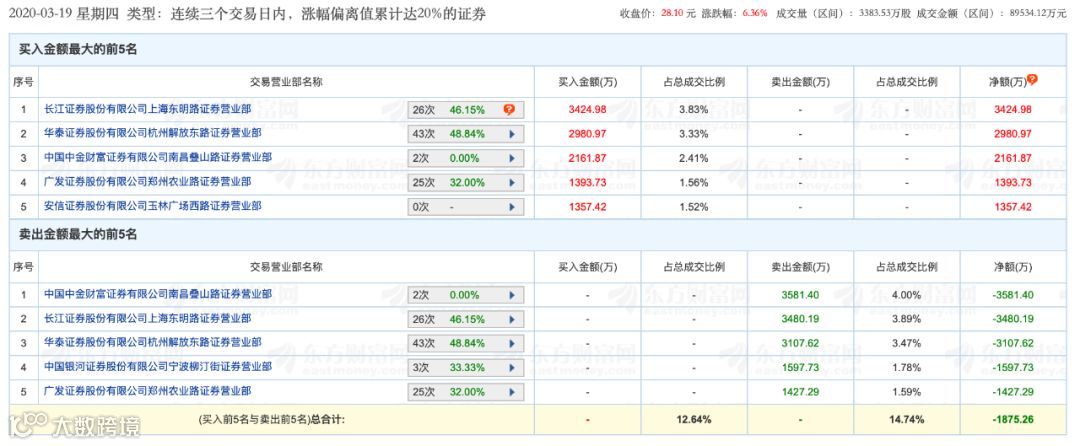Click the 25次 32.00% stats button in sell table
Viewport: 1080px width, 446px height.
pyautogui.click(x=466, y=392)
